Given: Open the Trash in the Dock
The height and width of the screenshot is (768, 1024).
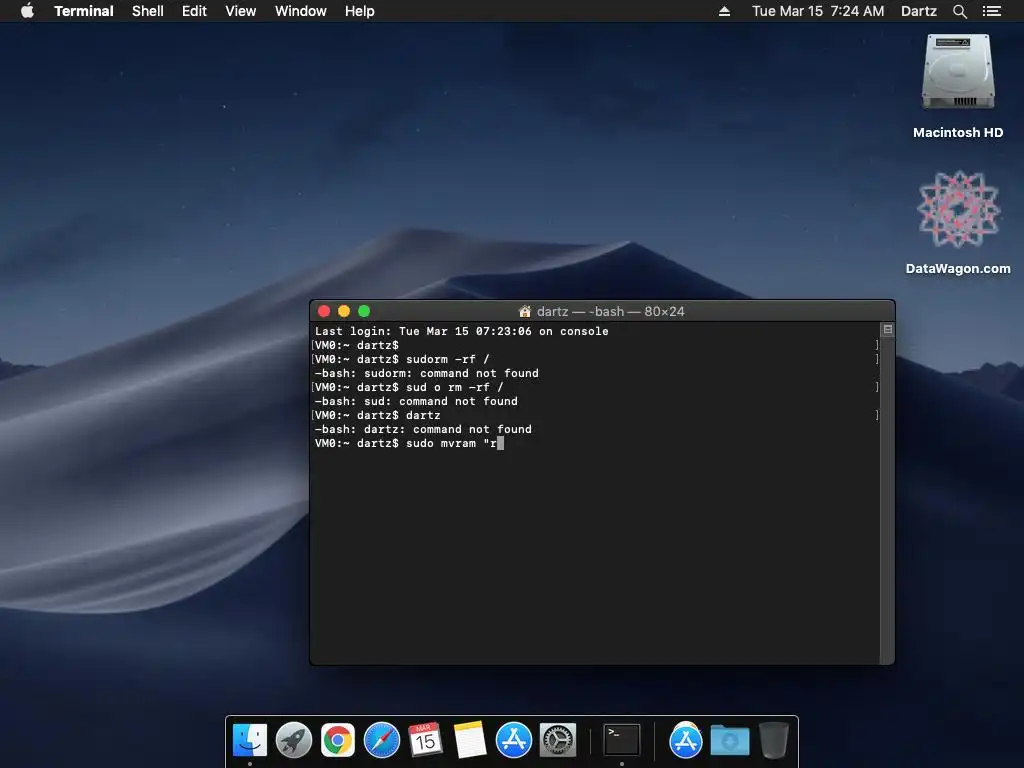Looking at the screenshot, I should pyautogui.click(x=774, y=740).
